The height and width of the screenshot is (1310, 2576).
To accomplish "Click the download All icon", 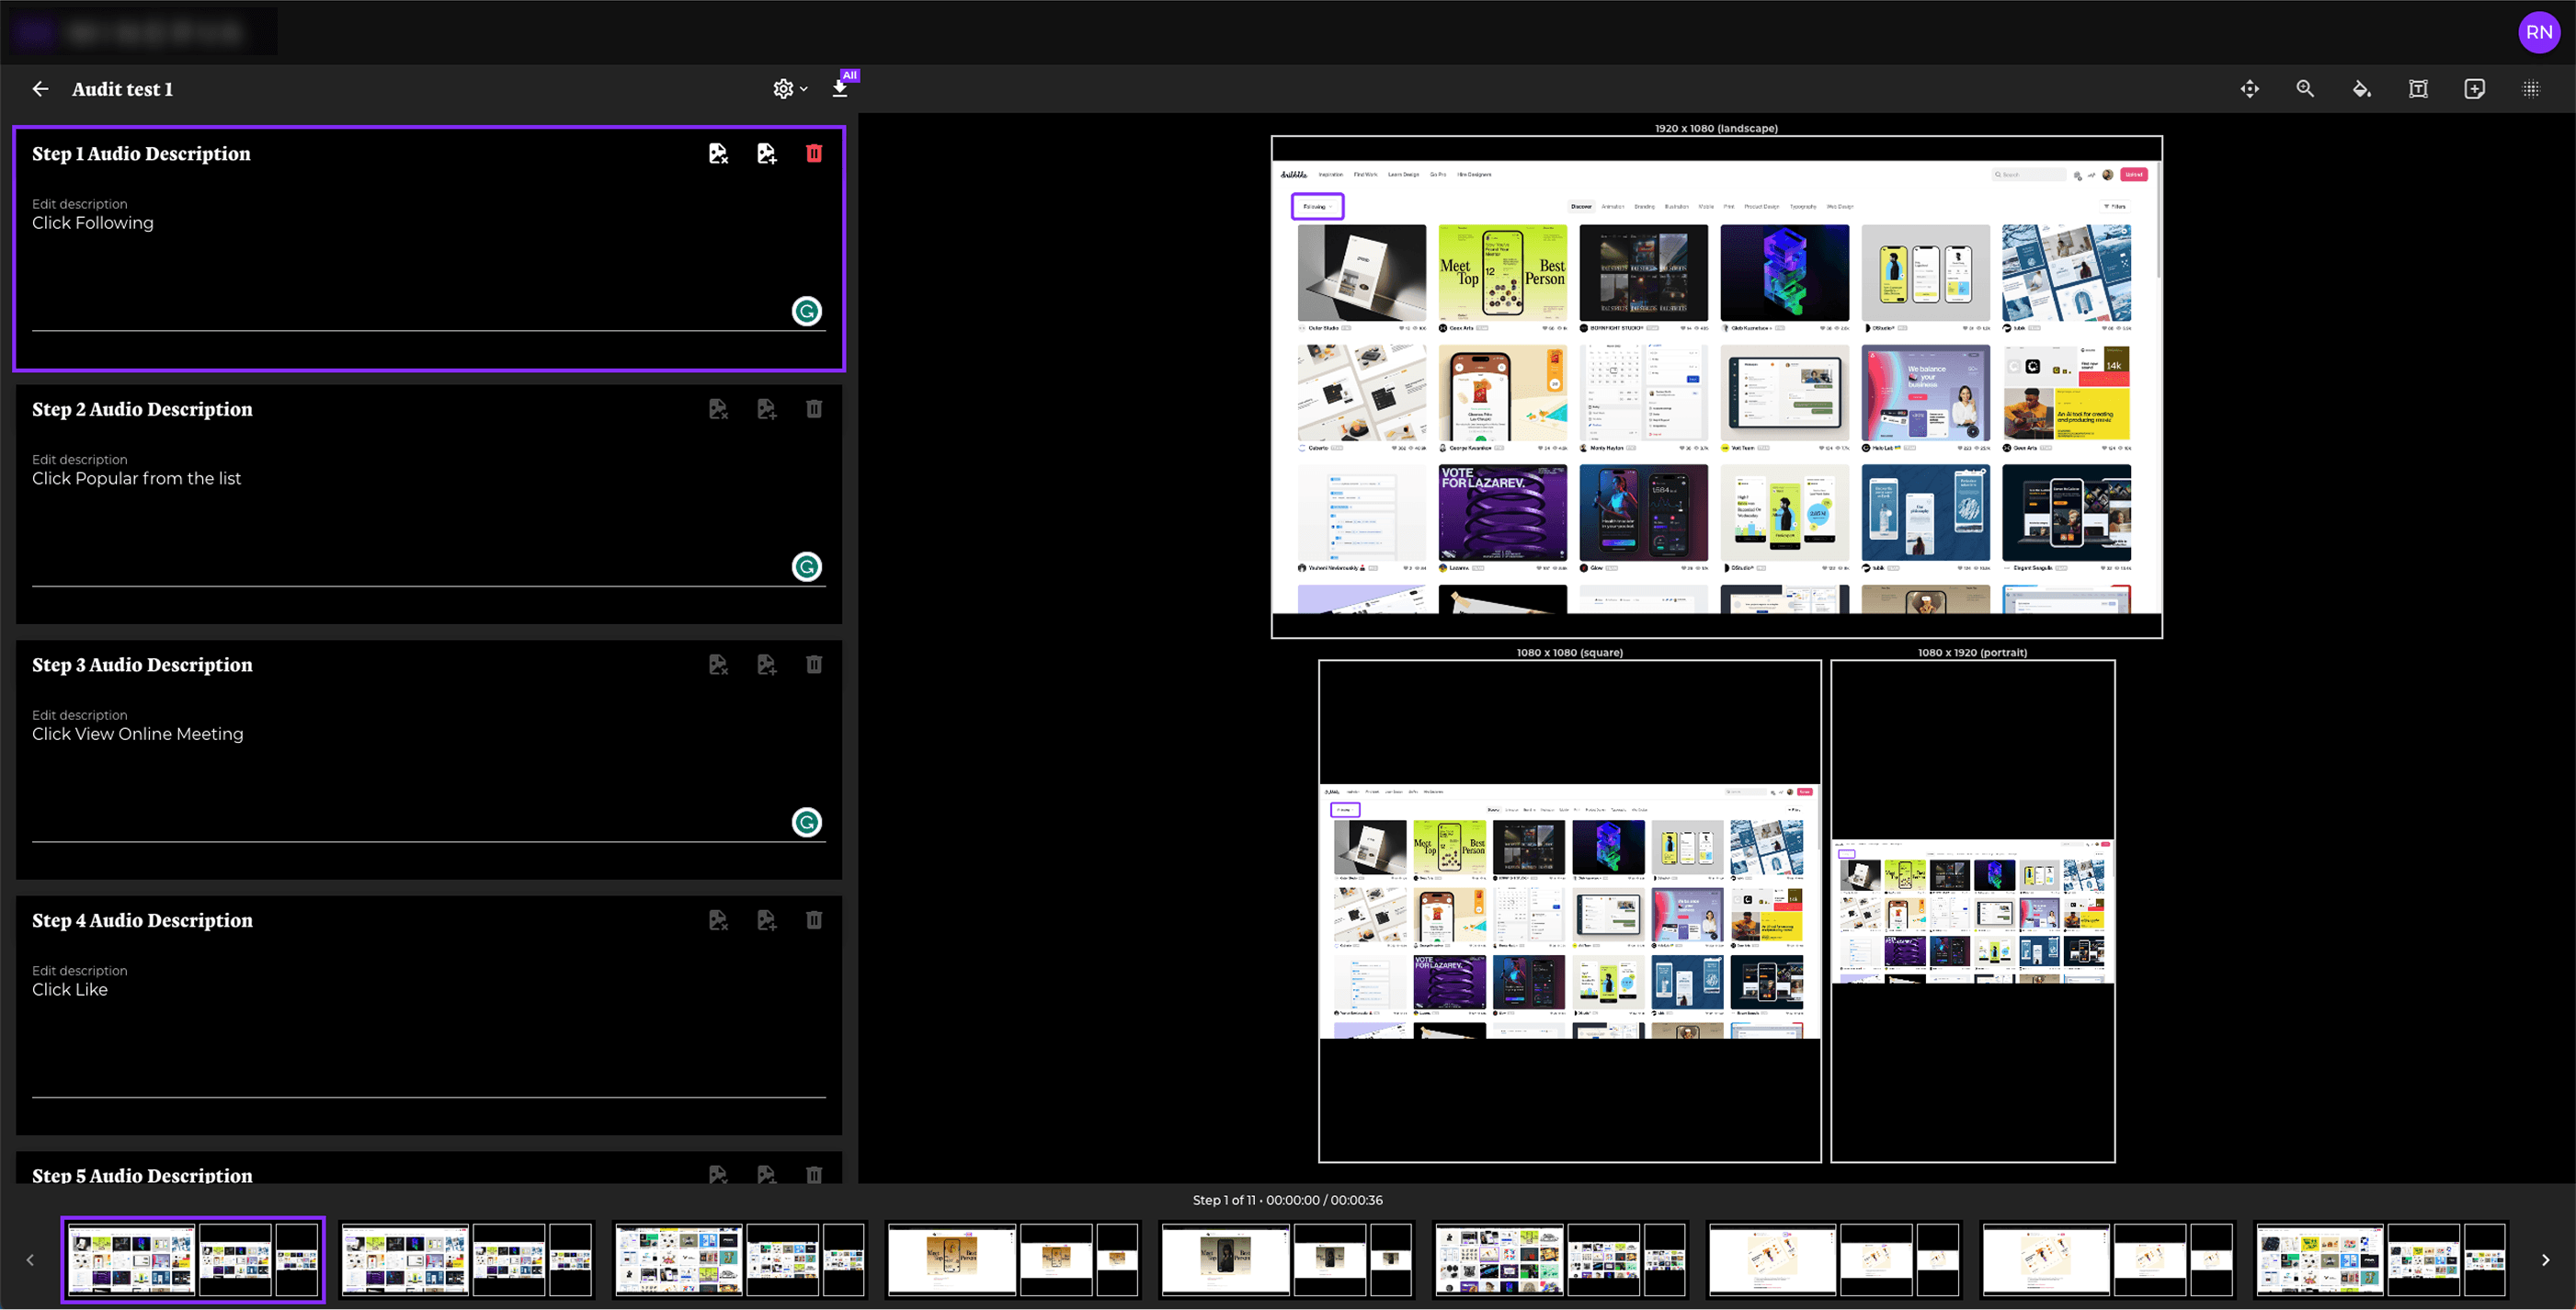I will (x=840, y=88).
